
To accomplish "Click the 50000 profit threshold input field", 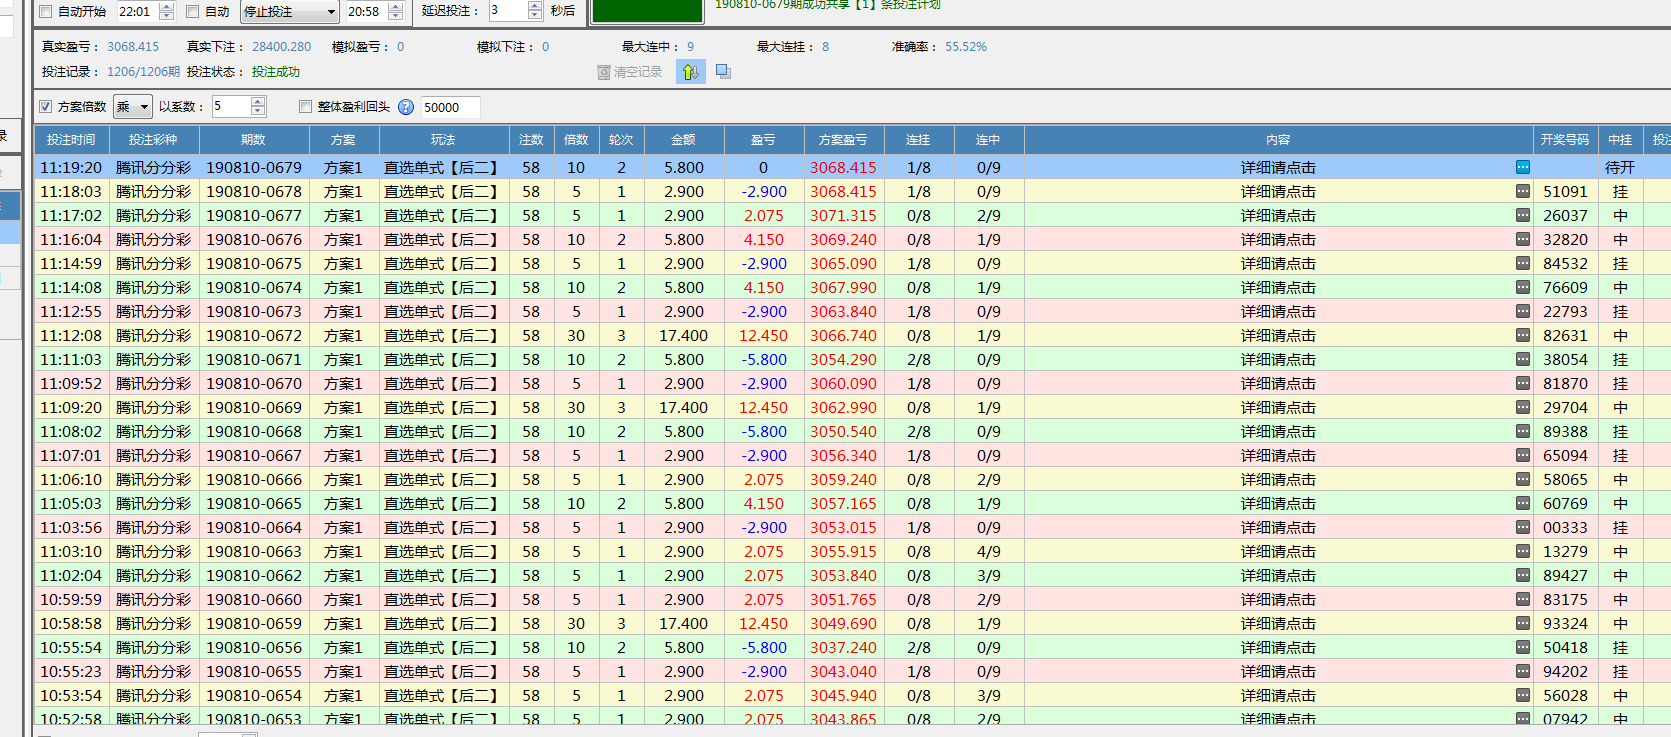I will pyautogui.click(x=449, y=107).
